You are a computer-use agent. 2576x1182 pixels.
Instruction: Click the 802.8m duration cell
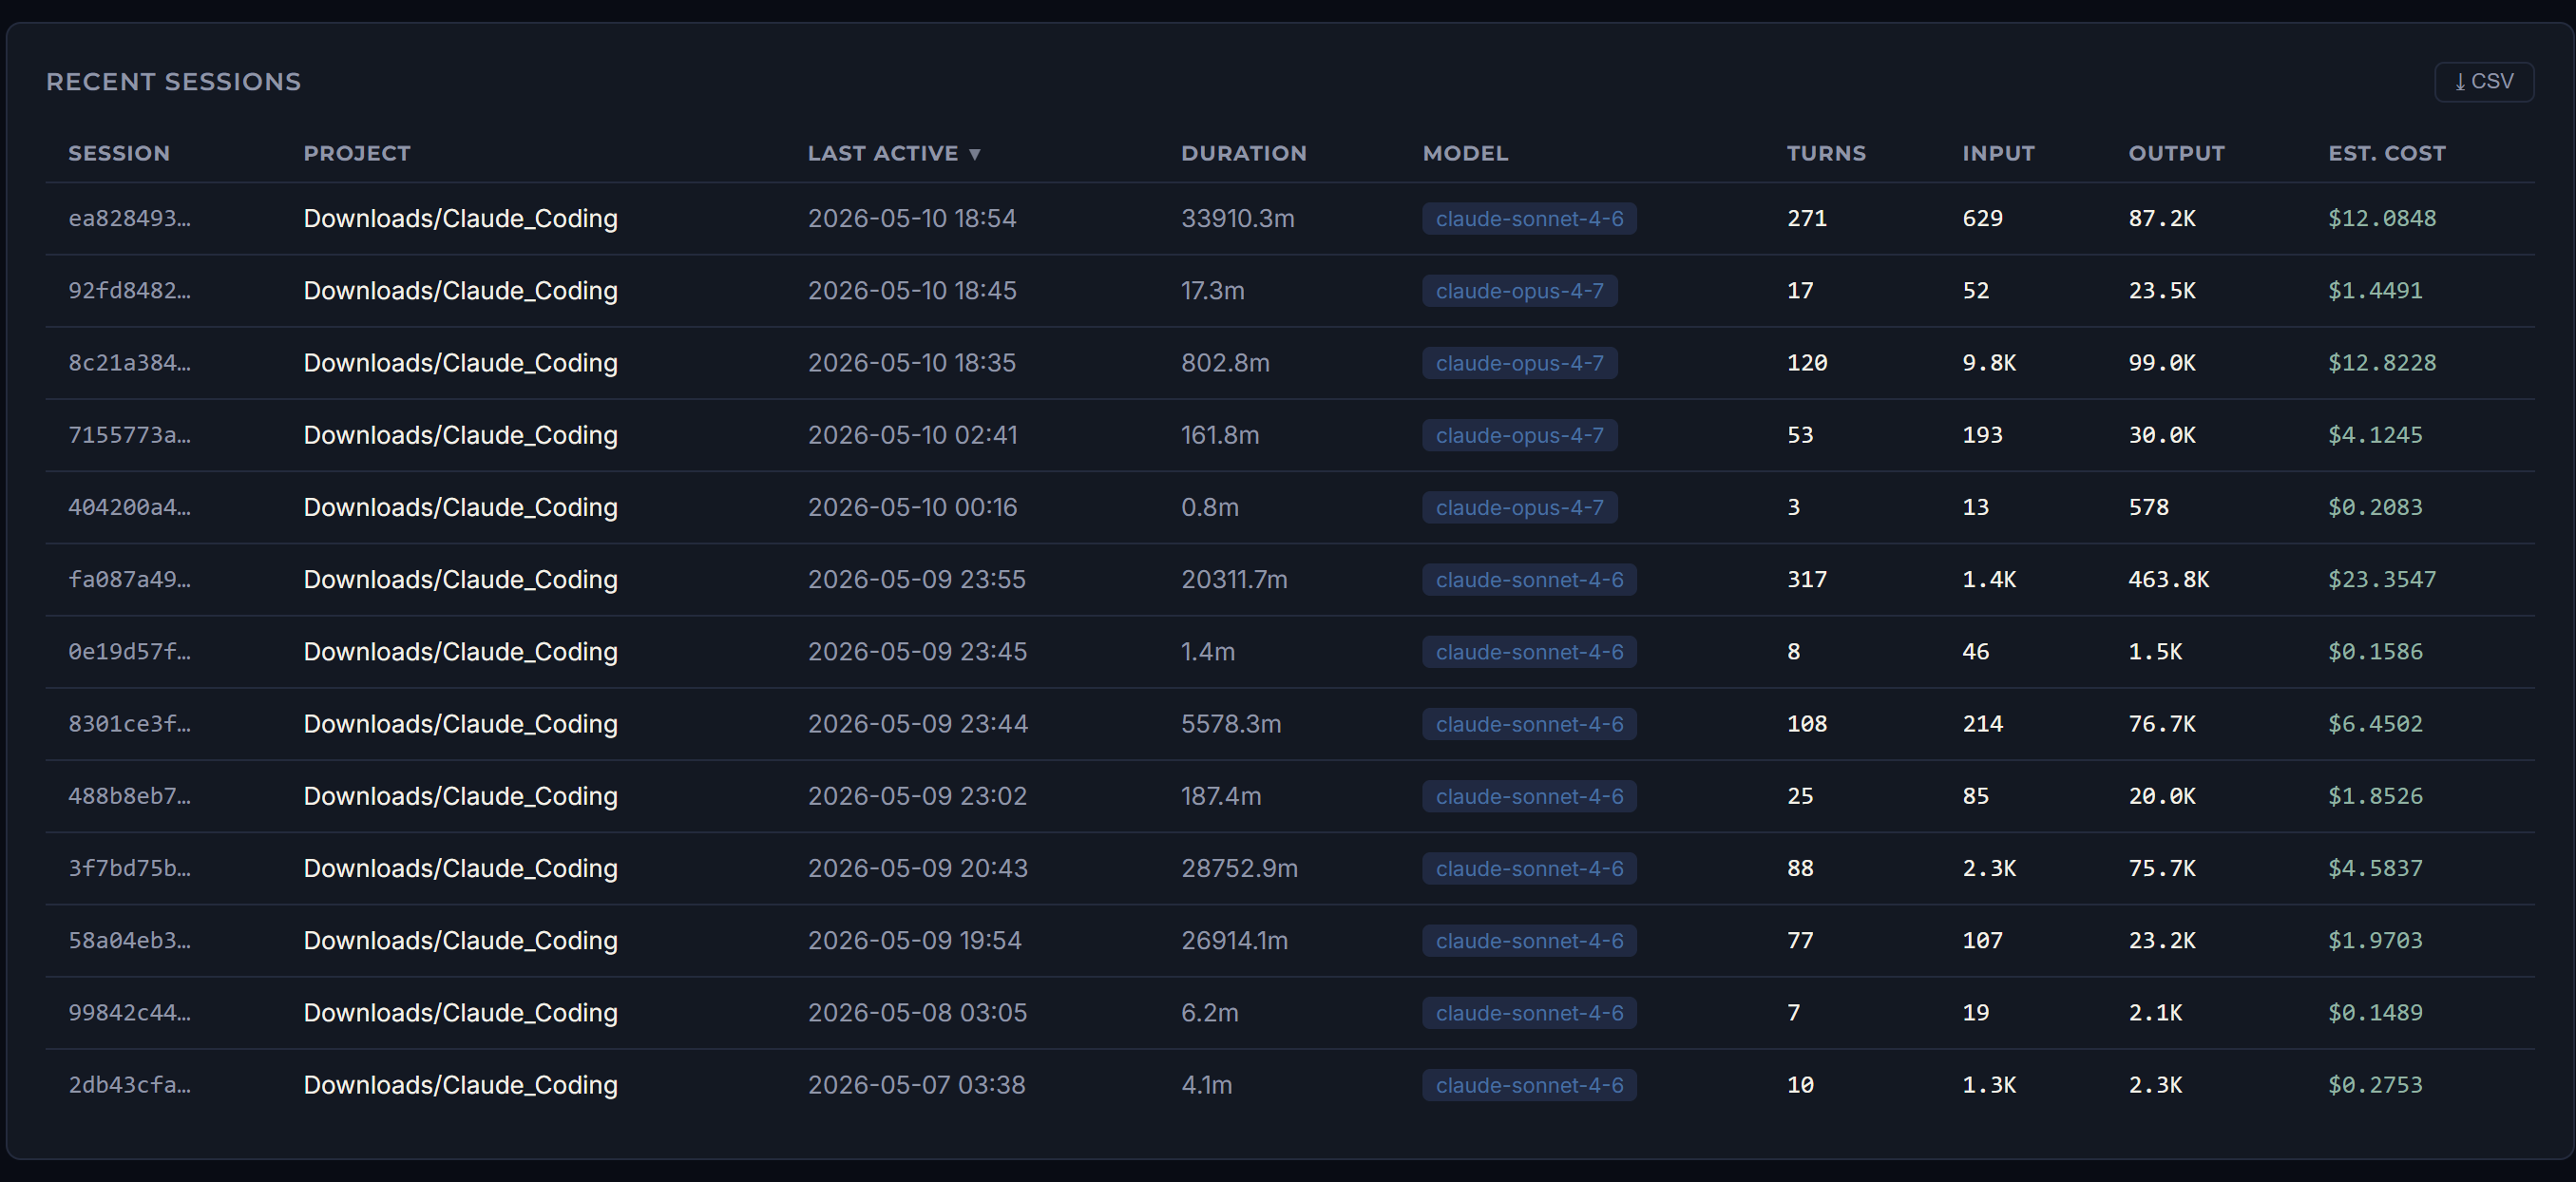pyautogui.click(x=1225, y=362)
